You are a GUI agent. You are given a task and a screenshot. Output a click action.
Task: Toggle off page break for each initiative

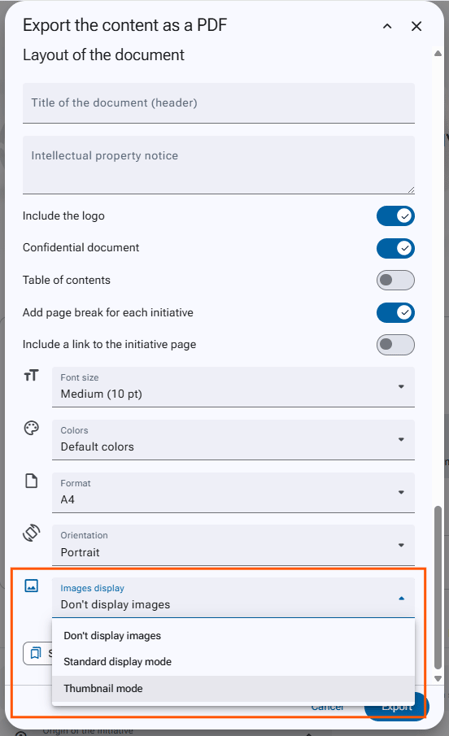point(395,313)
